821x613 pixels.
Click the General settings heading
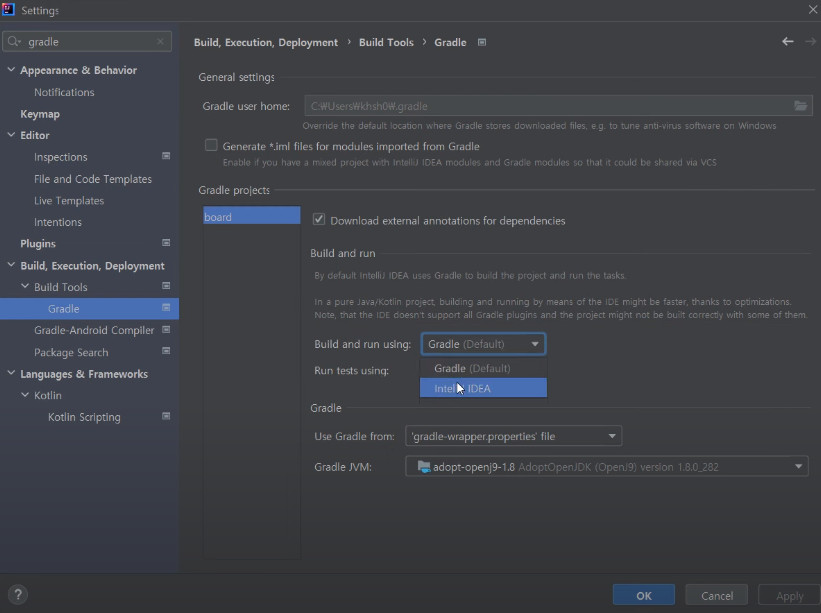click(236, 77)
